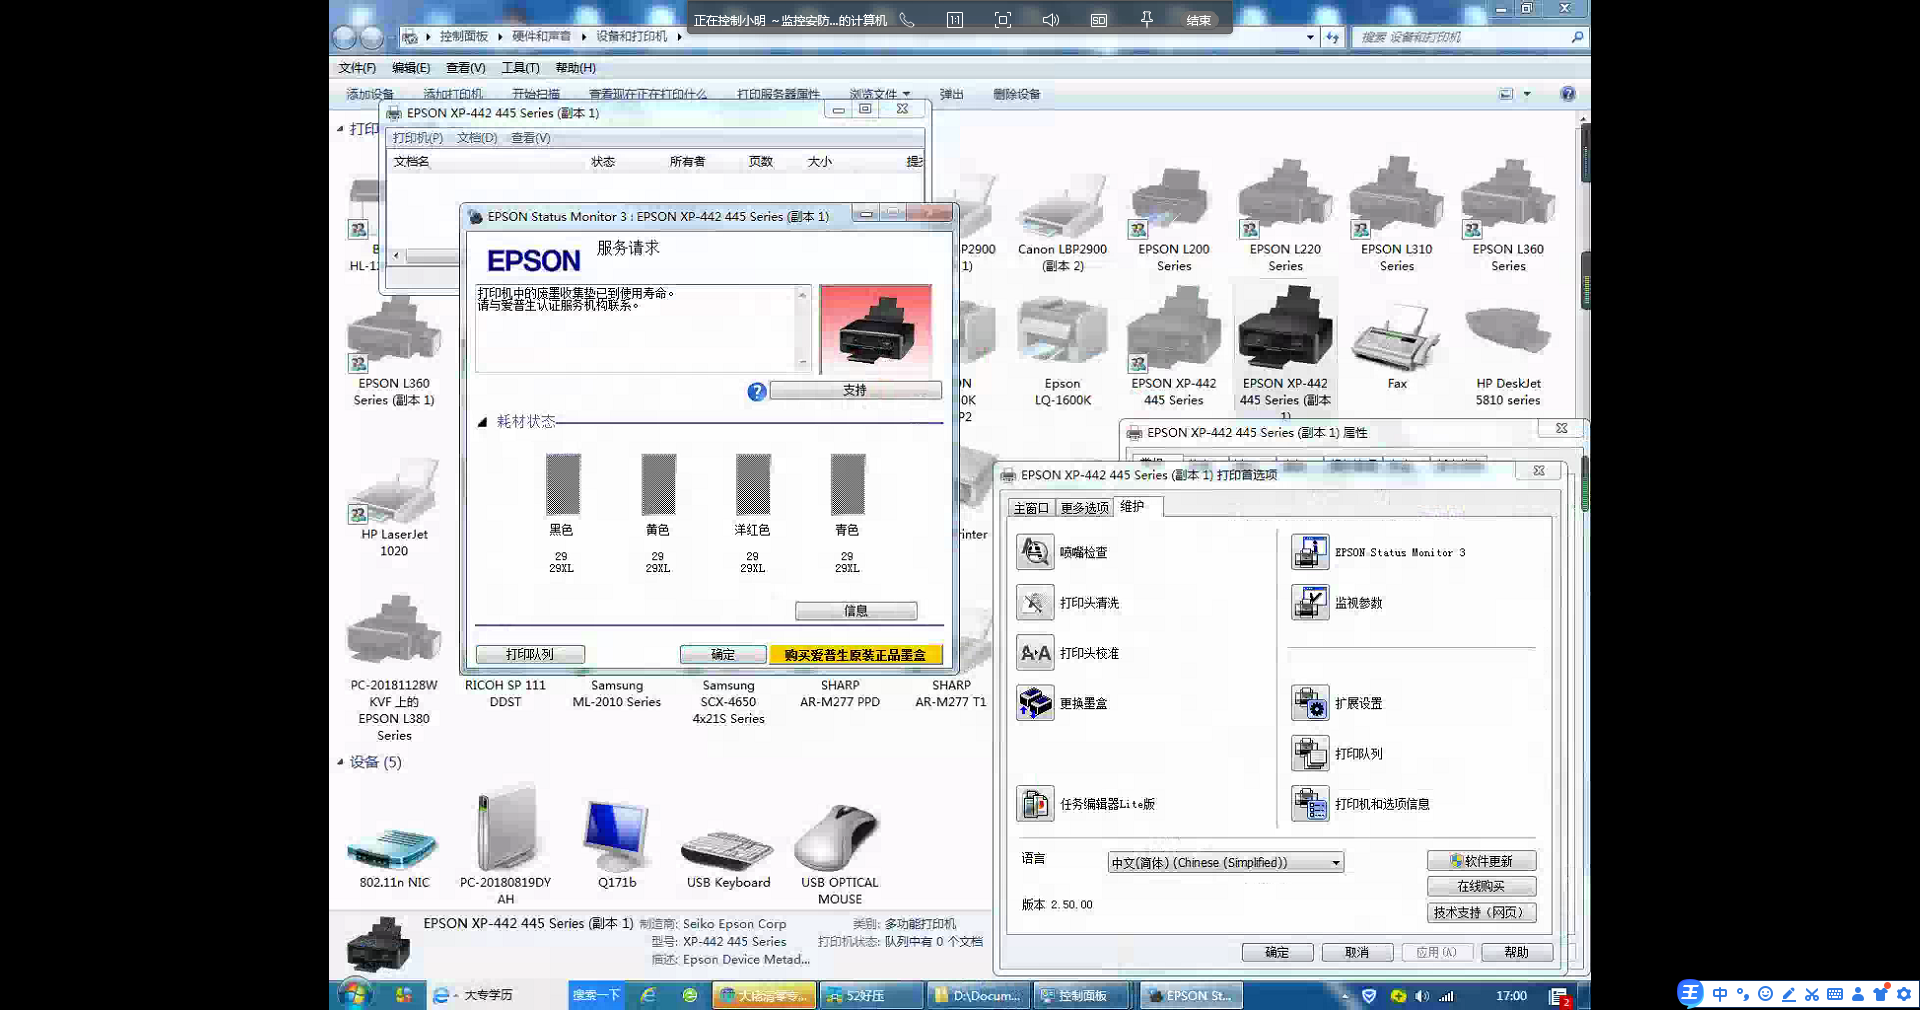This screenshot has width=1920, height=1010.
Task: Open printer and option information (打印机和选项信息)
Action: pyautogui.click(x=1310, y=804)
